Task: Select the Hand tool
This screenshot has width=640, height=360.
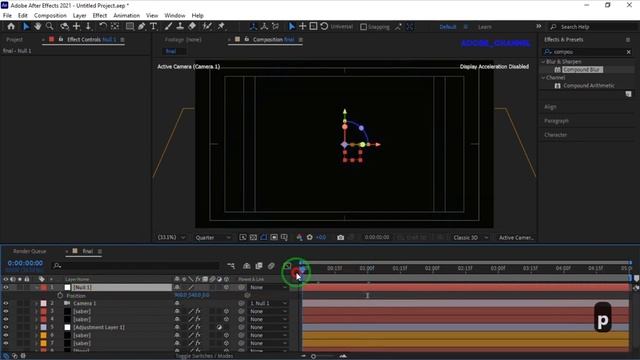Action: tap(38, 27)
